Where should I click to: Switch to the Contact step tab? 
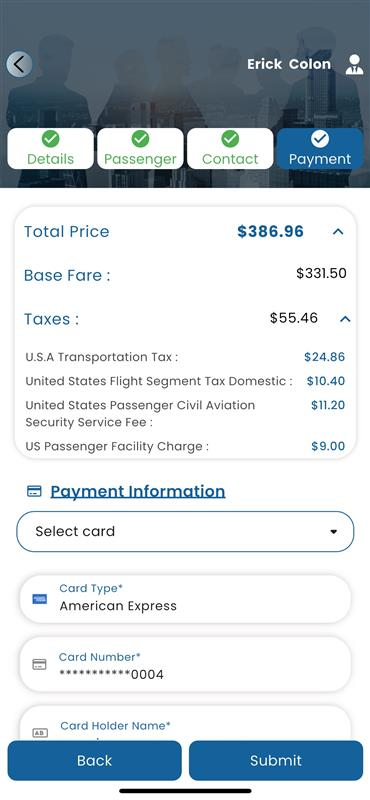230,148
